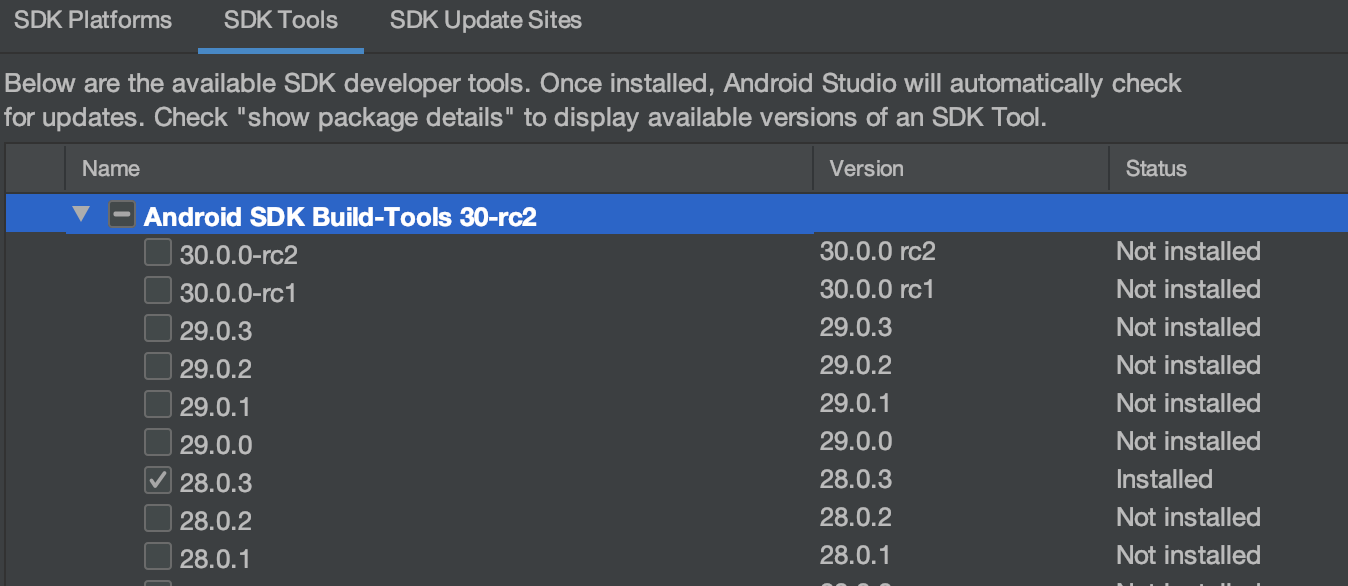The width and height of the screenshot is (1348, 586).
Task: Open the SDK Update Sites tab
Action: click(486, 21)
